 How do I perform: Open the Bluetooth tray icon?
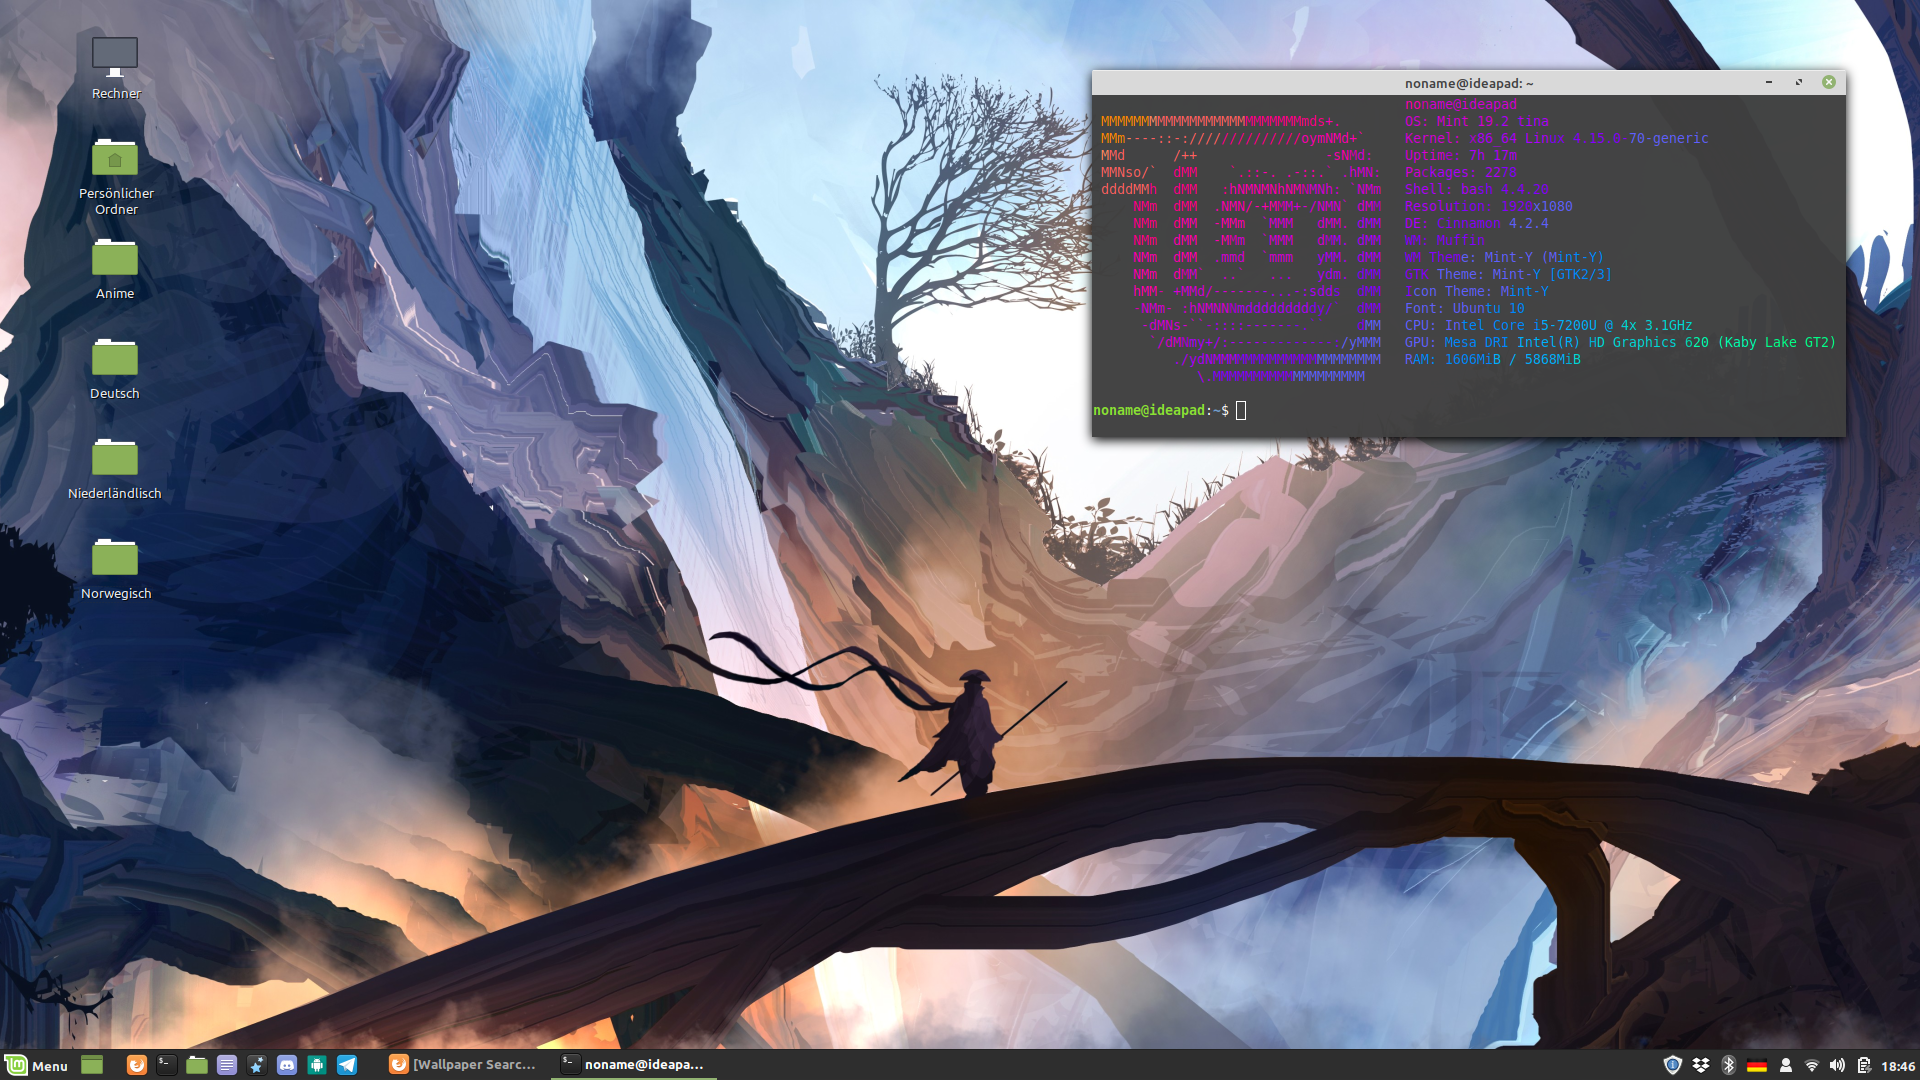(1729, 1065)
